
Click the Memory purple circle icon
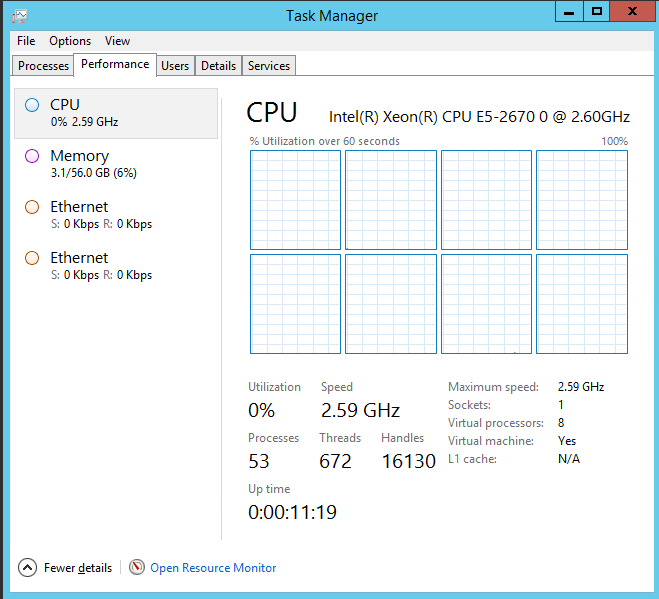pos(32,156)
